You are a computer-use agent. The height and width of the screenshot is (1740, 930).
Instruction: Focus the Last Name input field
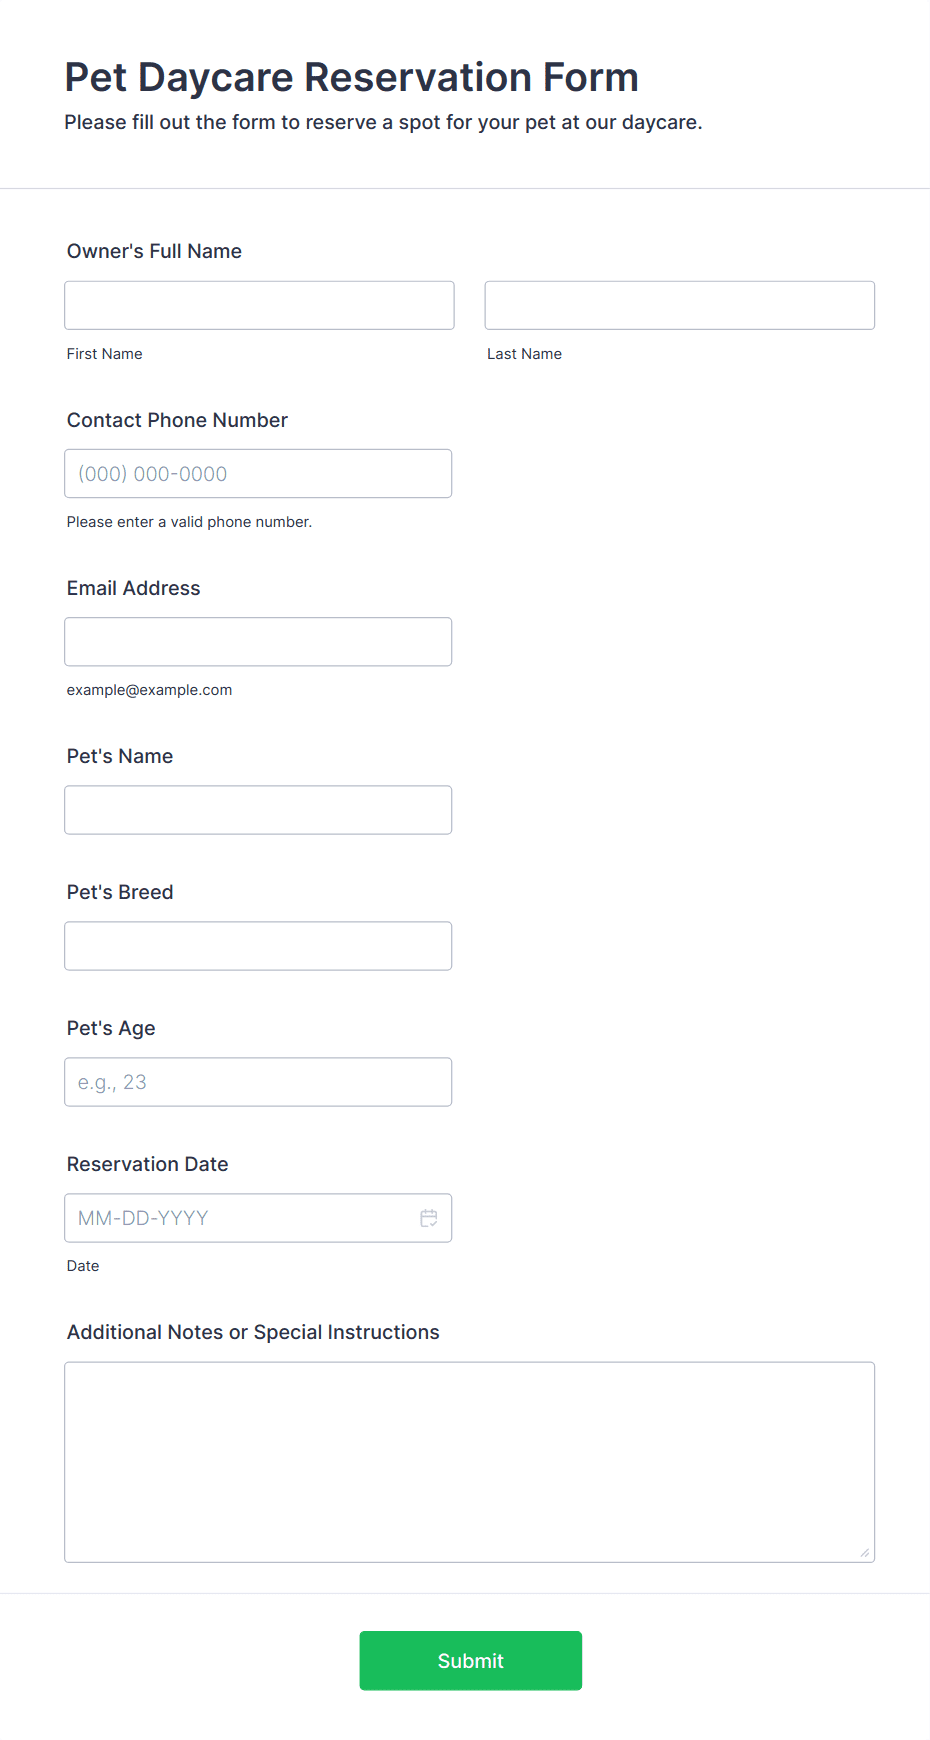pos(680,305)
